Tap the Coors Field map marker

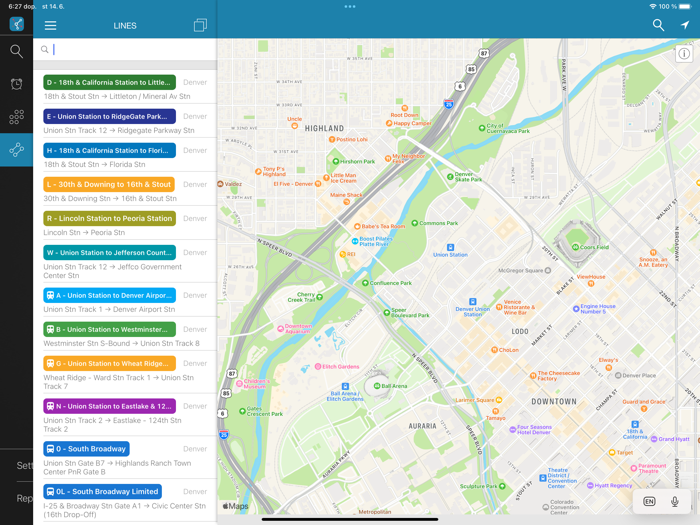point(575,247)
